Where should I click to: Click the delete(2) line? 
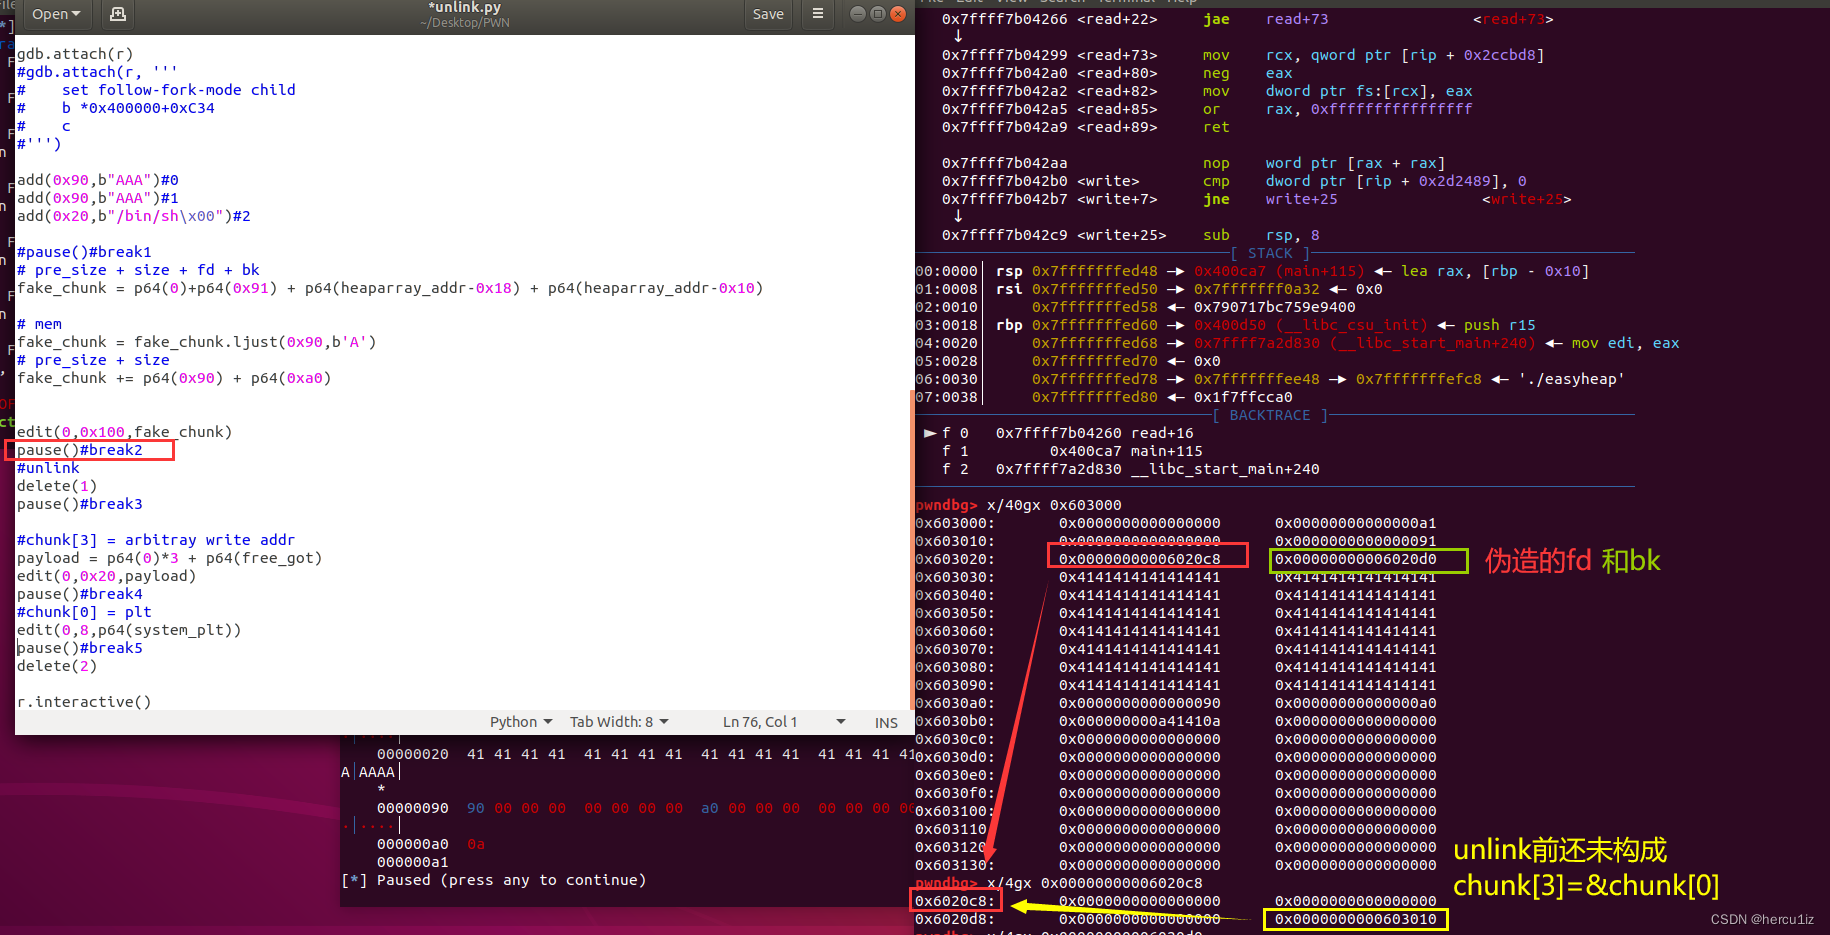tap(57, 666)
